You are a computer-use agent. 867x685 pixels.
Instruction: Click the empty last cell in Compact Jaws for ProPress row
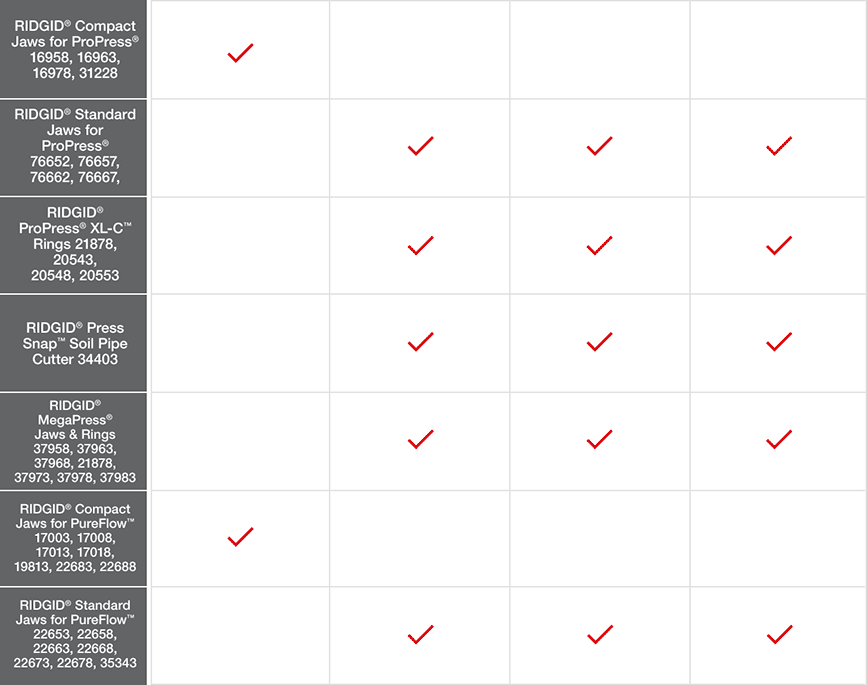778,50
